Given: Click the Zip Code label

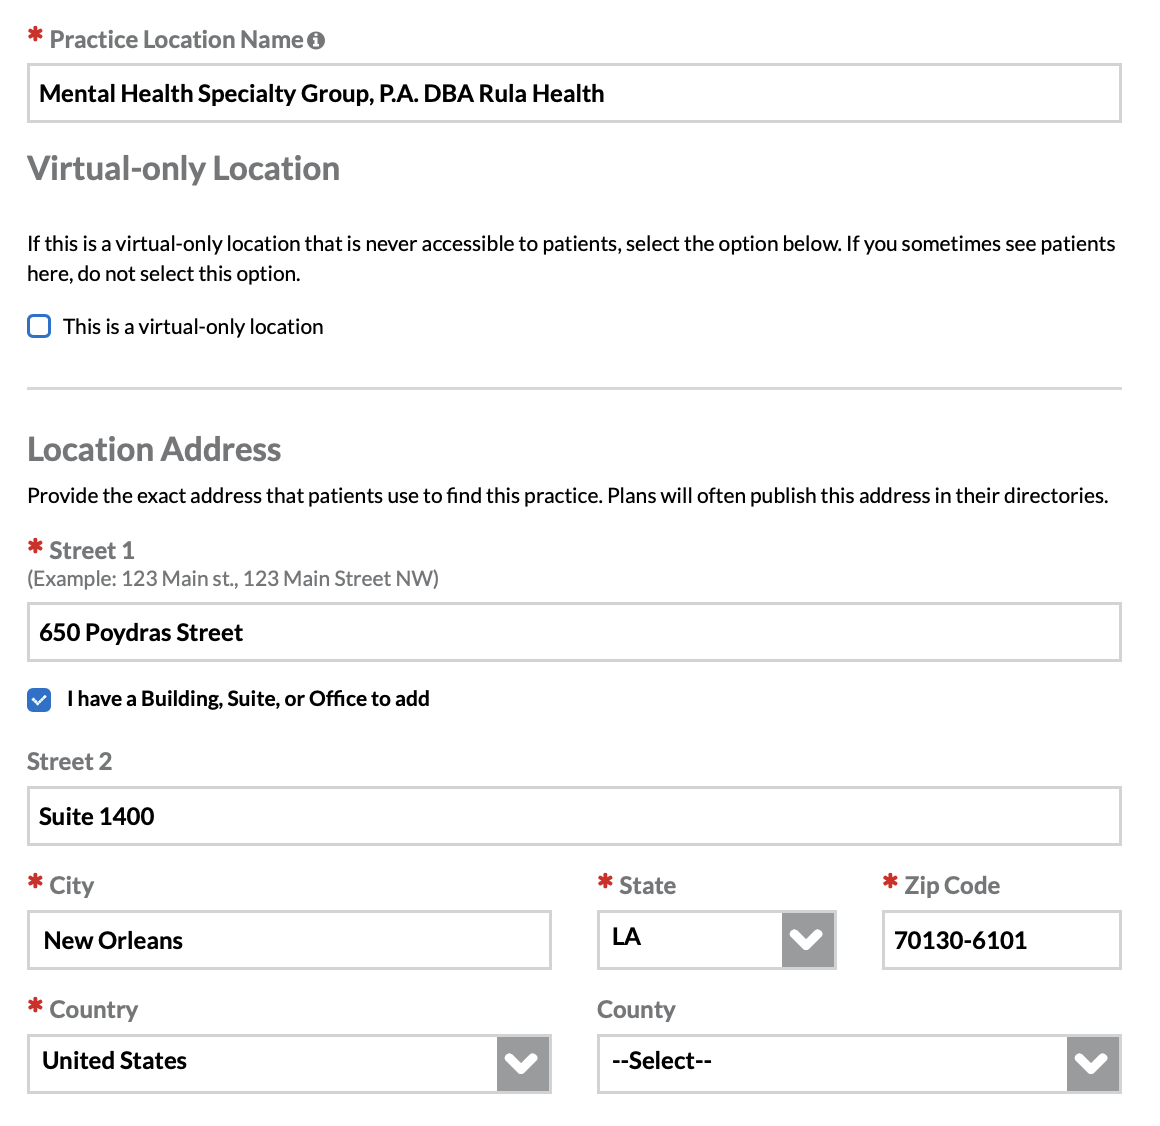Looking at the screenshot, I should coord(951,886).
